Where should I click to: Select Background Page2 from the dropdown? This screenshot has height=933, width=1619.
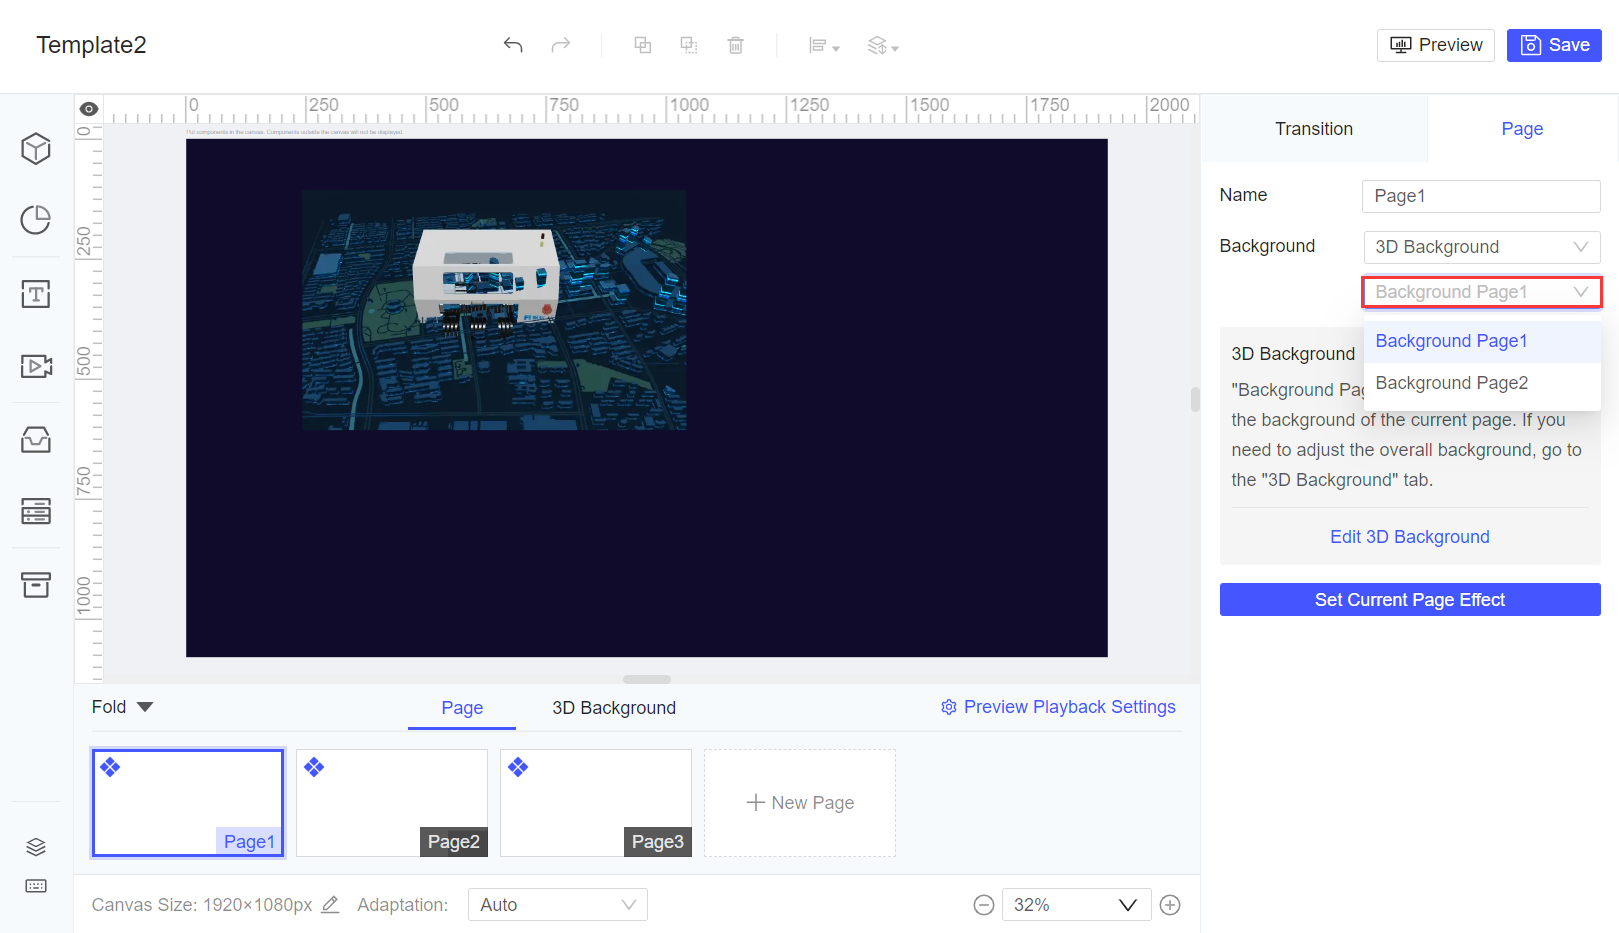pos(1451,382)
